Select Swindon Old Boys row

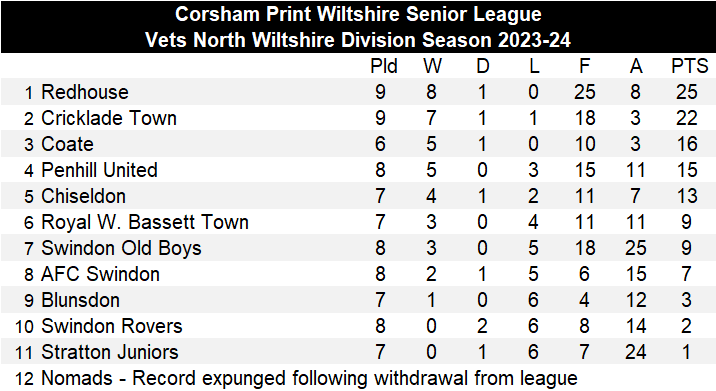pos(358,248)
